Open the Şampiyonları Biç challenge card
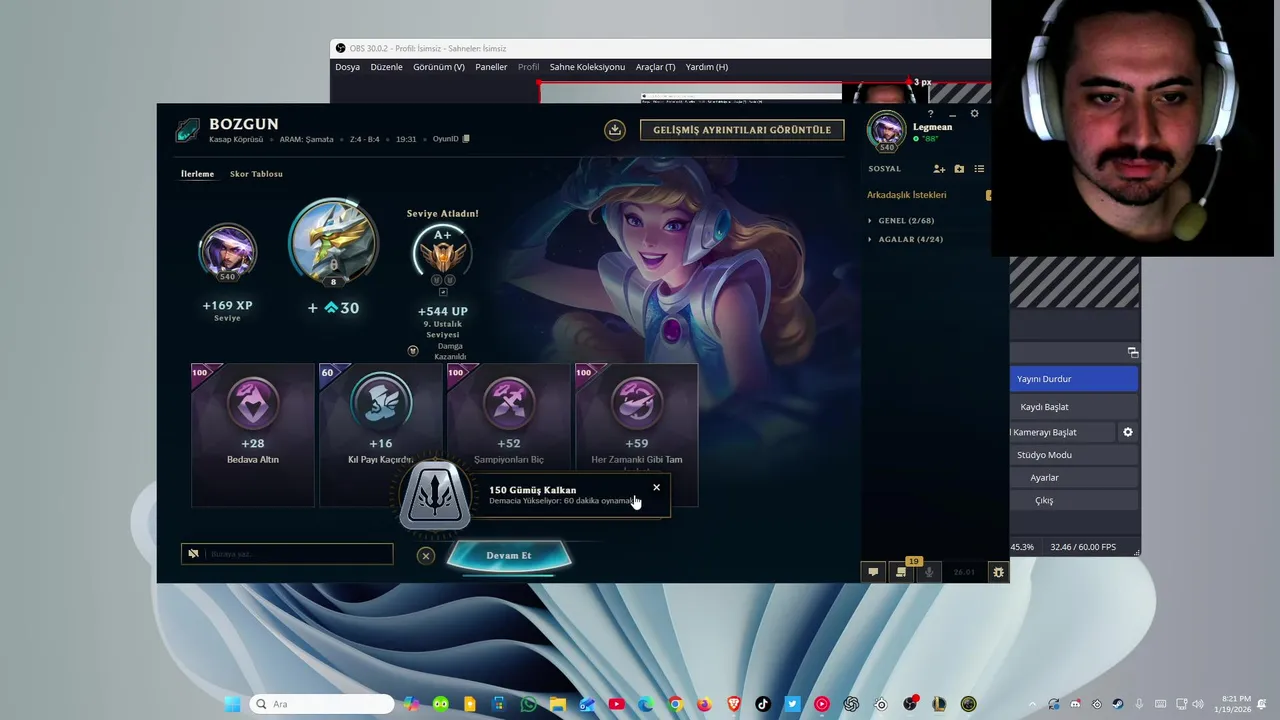This screenshot has width=1280, height=720. pos(508,435)
